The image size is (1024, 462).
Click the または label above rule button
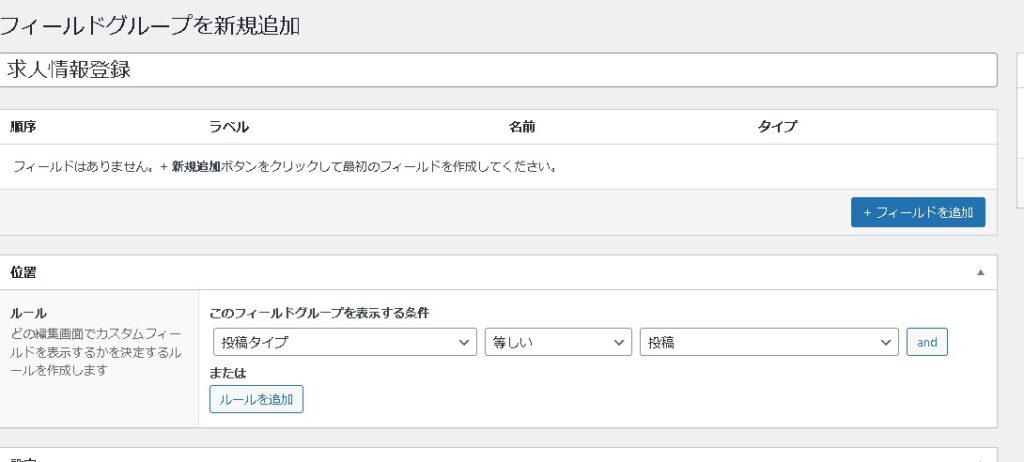[227, 373]
